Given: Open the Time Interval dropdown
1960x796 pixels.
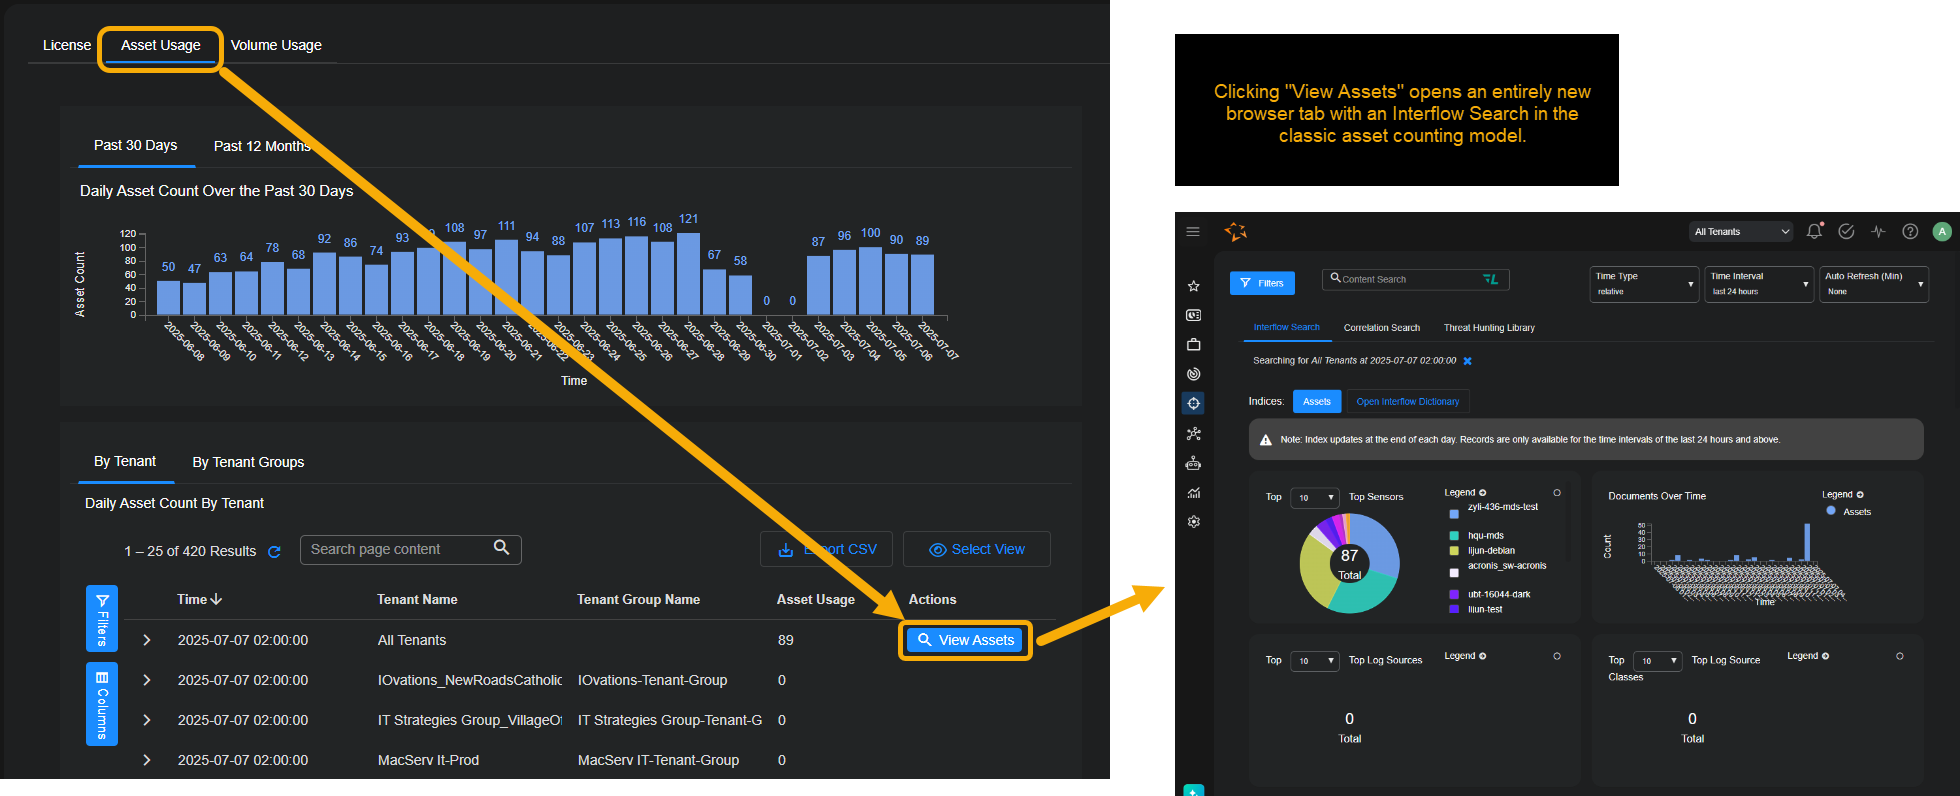Looking at the screenshot, I should pyautogui.click(x=1758, y=284).
